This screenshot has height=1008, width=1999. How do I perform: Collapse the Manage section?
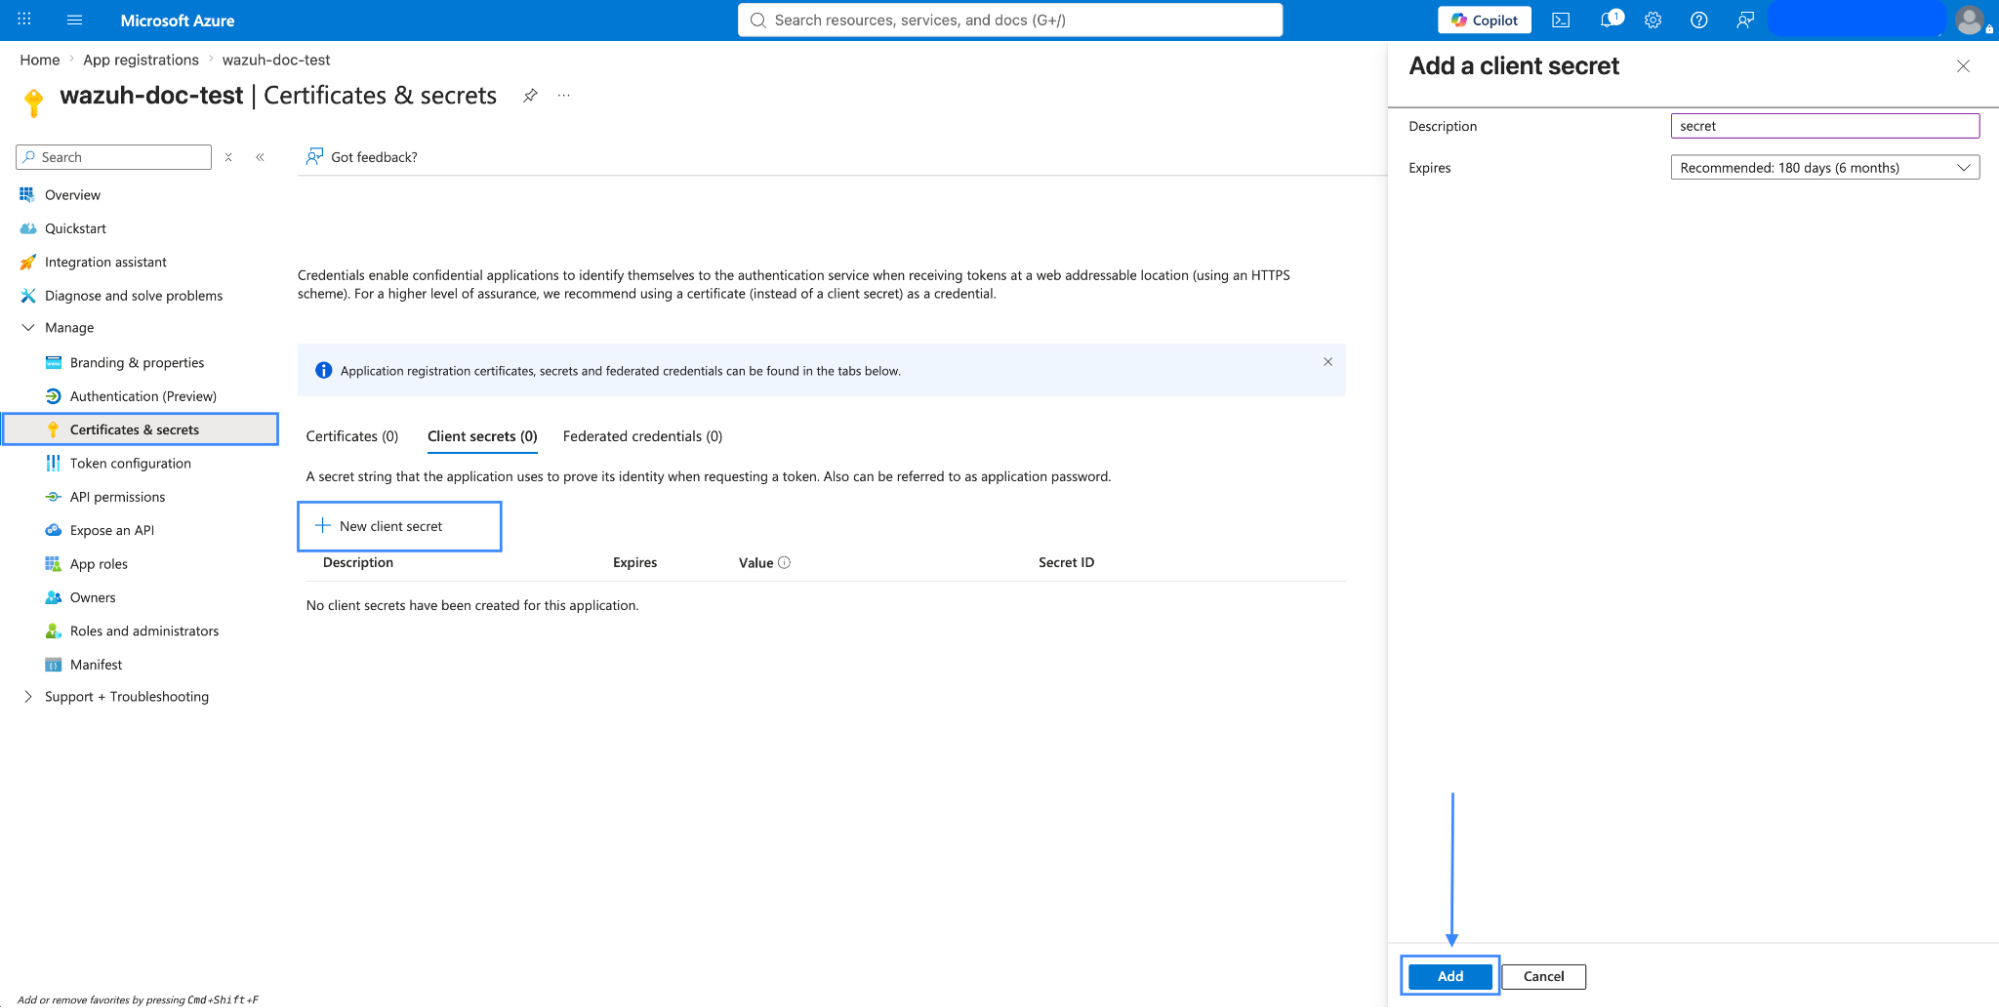(28, 328)
